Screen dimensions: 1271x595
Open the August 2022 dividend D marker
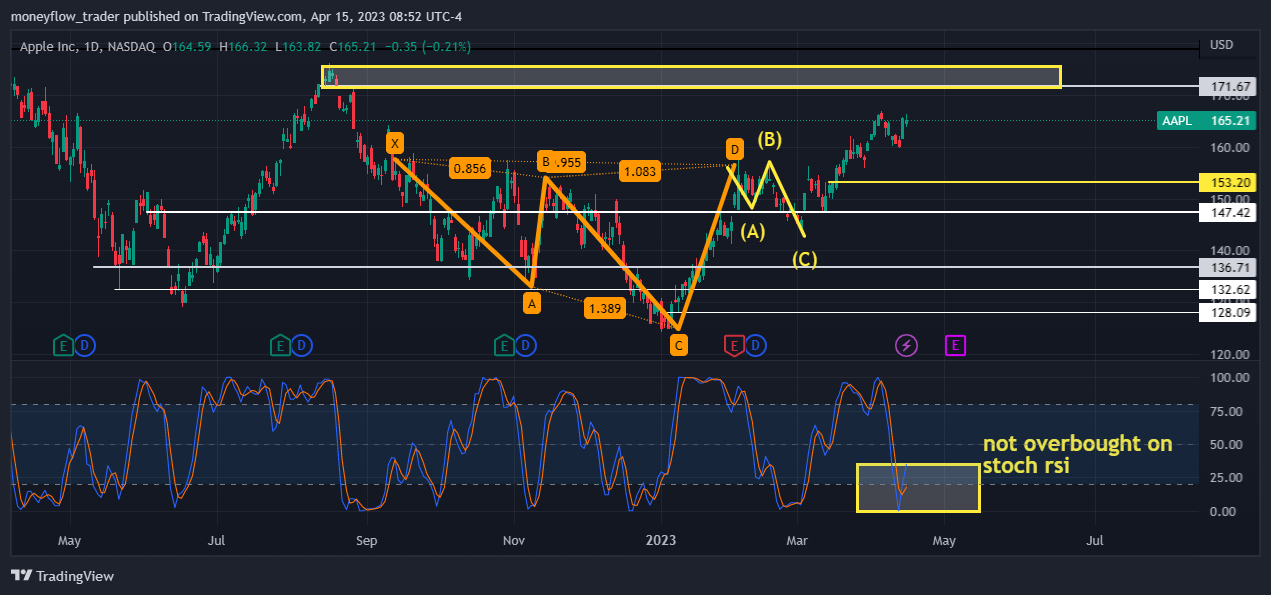pos(302,346)
